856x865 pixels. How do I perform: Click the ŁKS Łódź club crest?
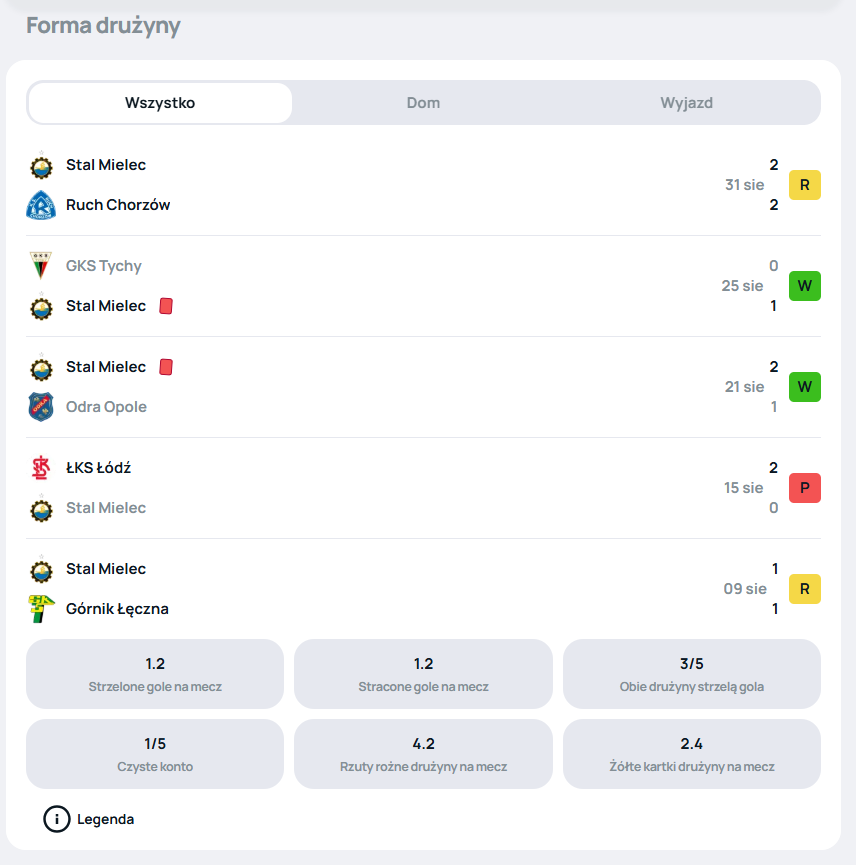[41, 468]
